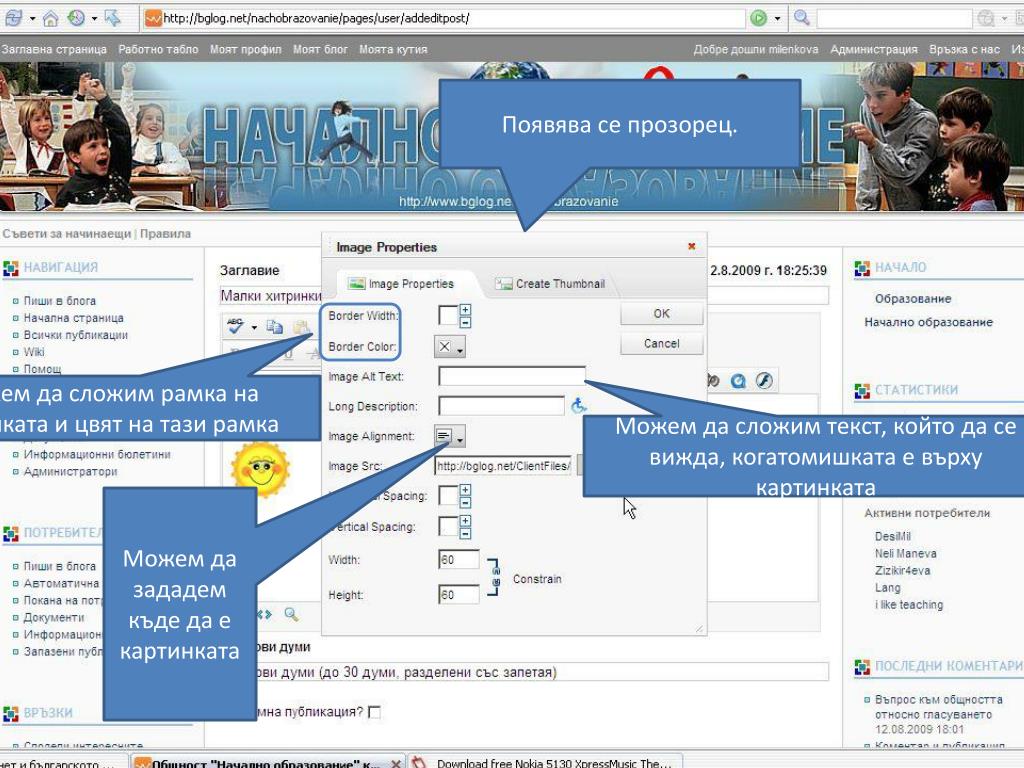Click the magnifier search icon in browser toolbar
Screen dimensions: 1024x768
click(x=802, y=18)
